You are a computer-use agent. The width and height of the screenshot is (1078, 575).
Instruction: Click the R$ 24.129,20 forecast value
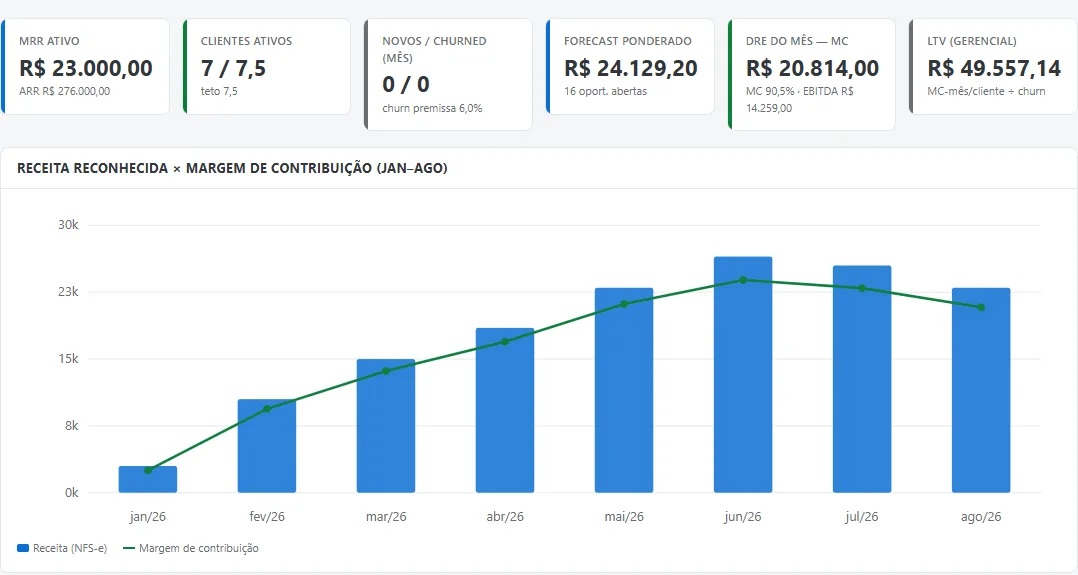pos(631,68)
